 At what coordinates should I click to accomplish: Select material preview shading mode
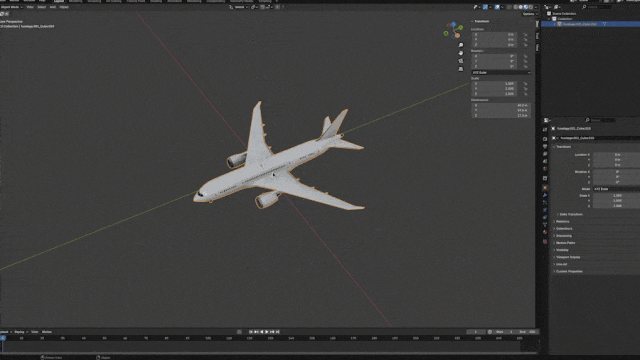526,7
